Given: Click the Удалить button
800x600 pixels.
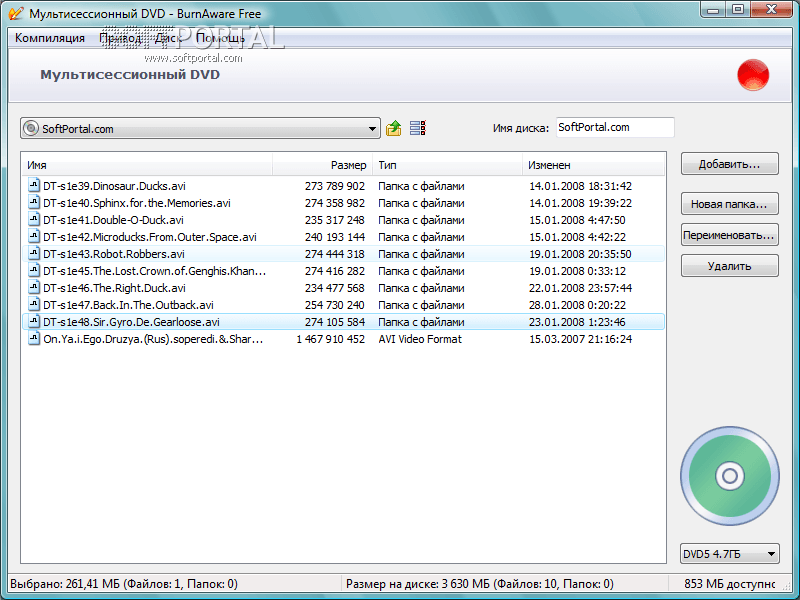Looking at the screenshot, I should click(730, 266).
